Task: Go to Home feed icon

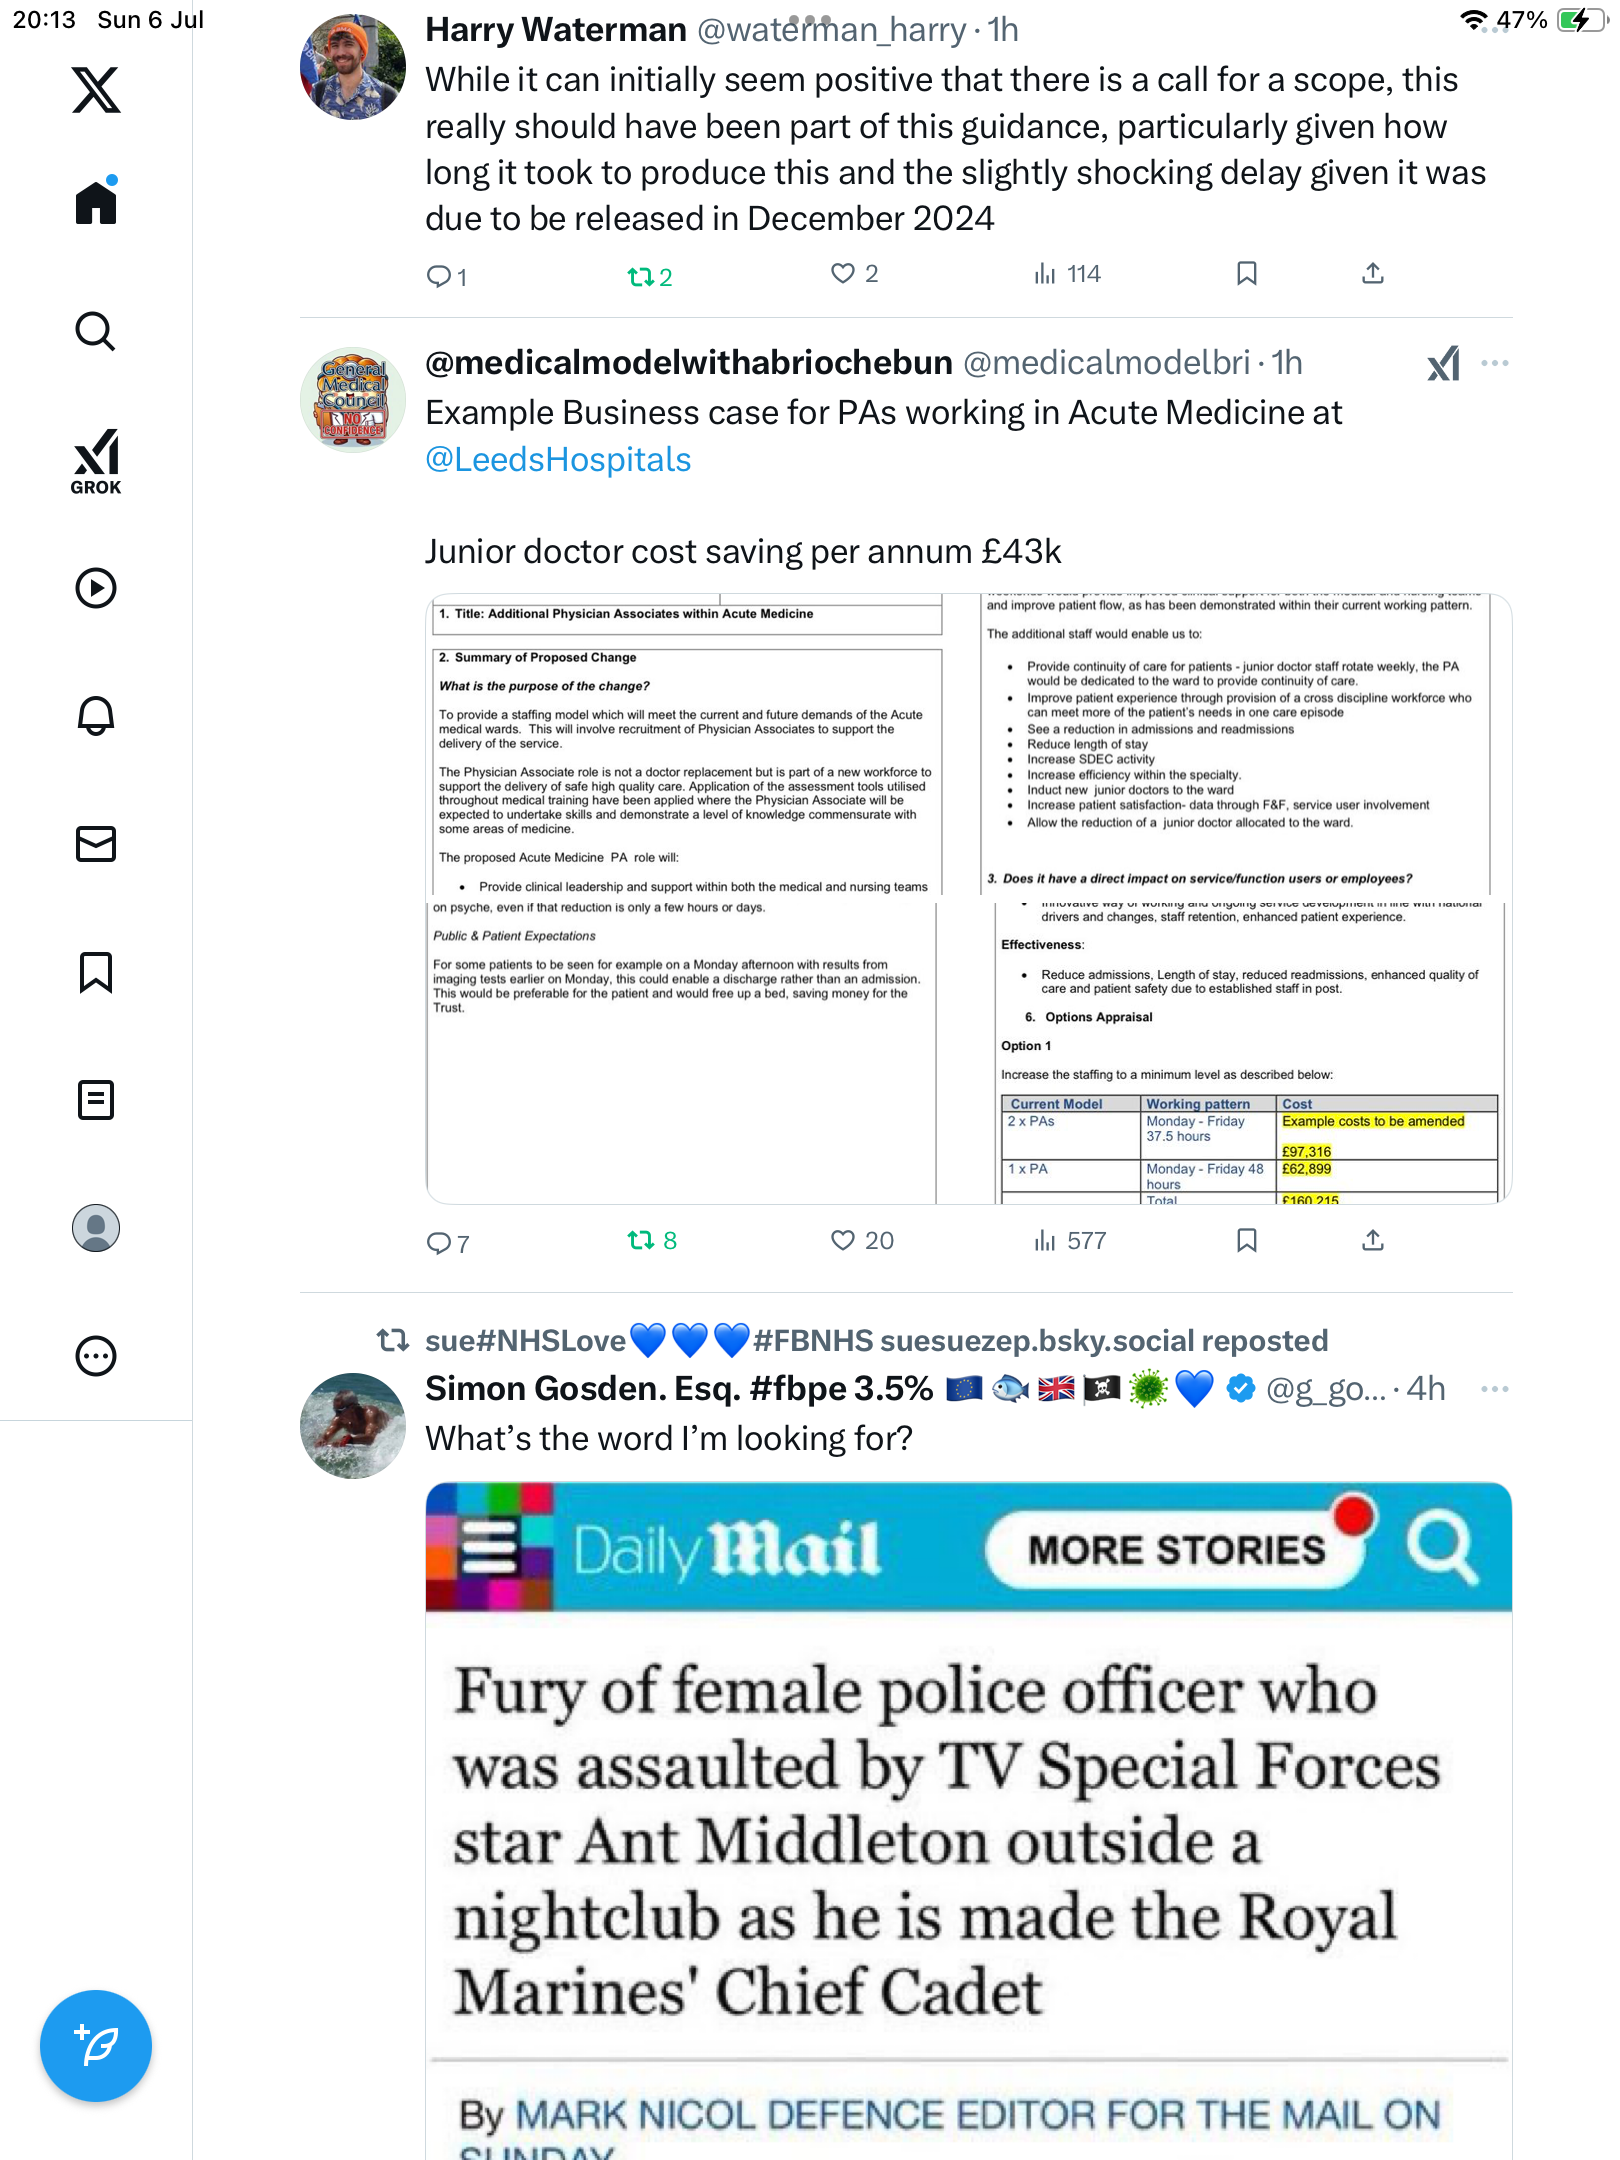Action: pos(96,201)
